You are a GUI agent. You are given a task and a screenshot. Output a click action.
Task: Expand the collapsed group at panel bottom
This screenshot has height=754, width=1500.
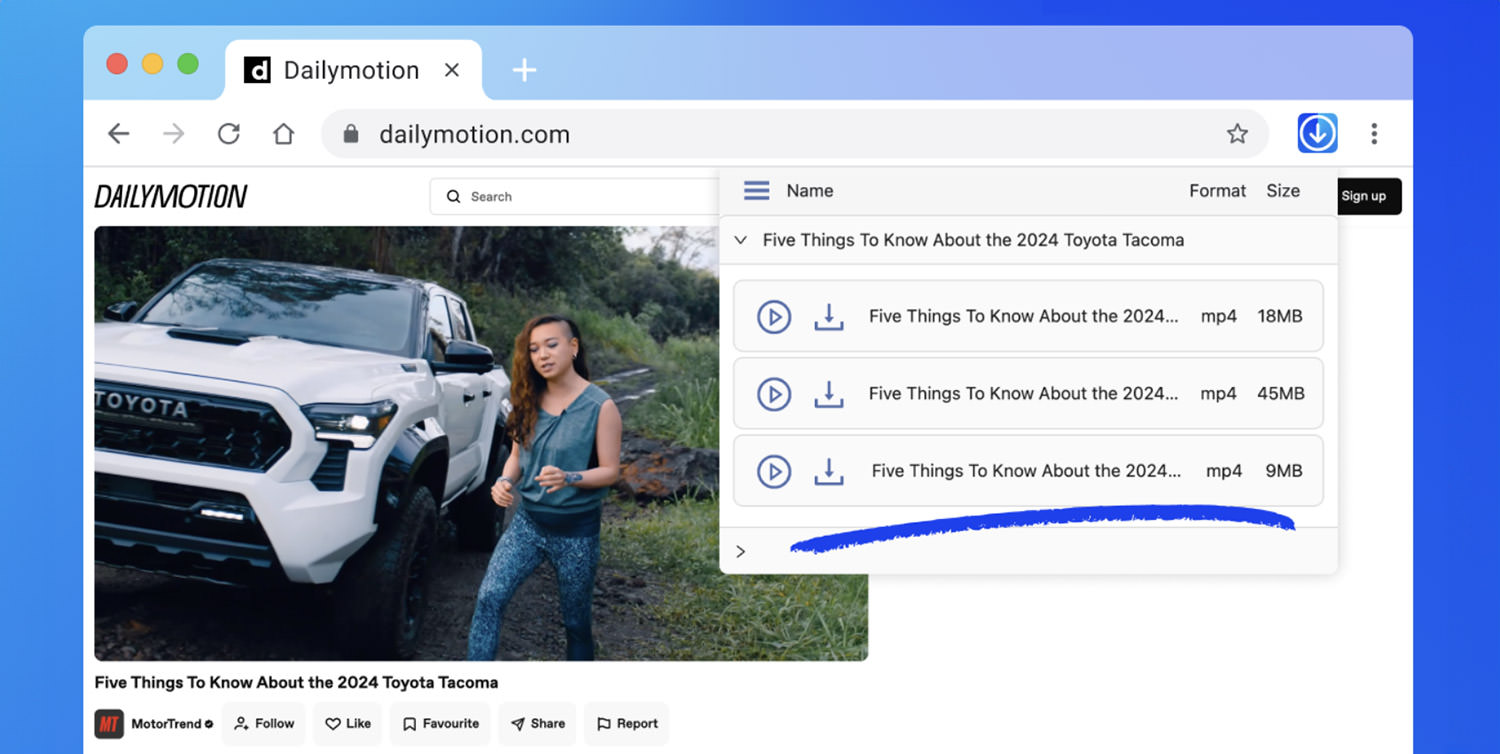coord(741,552)
